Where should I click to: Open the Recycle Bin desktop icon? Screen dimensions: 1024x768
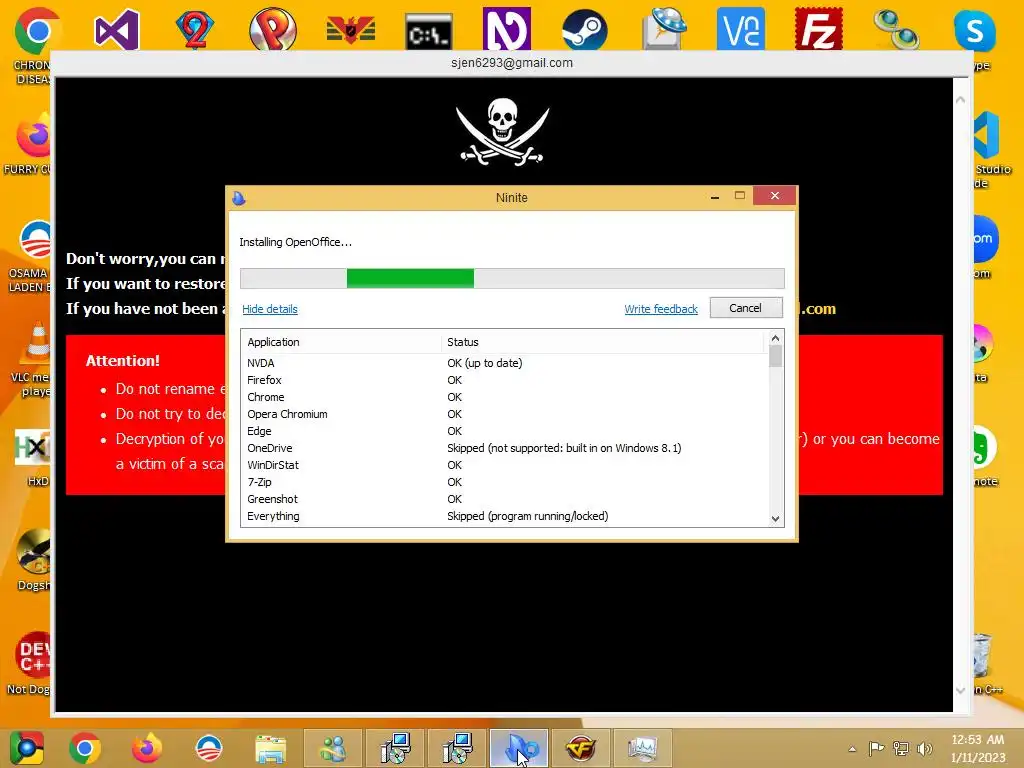[982, 656]
